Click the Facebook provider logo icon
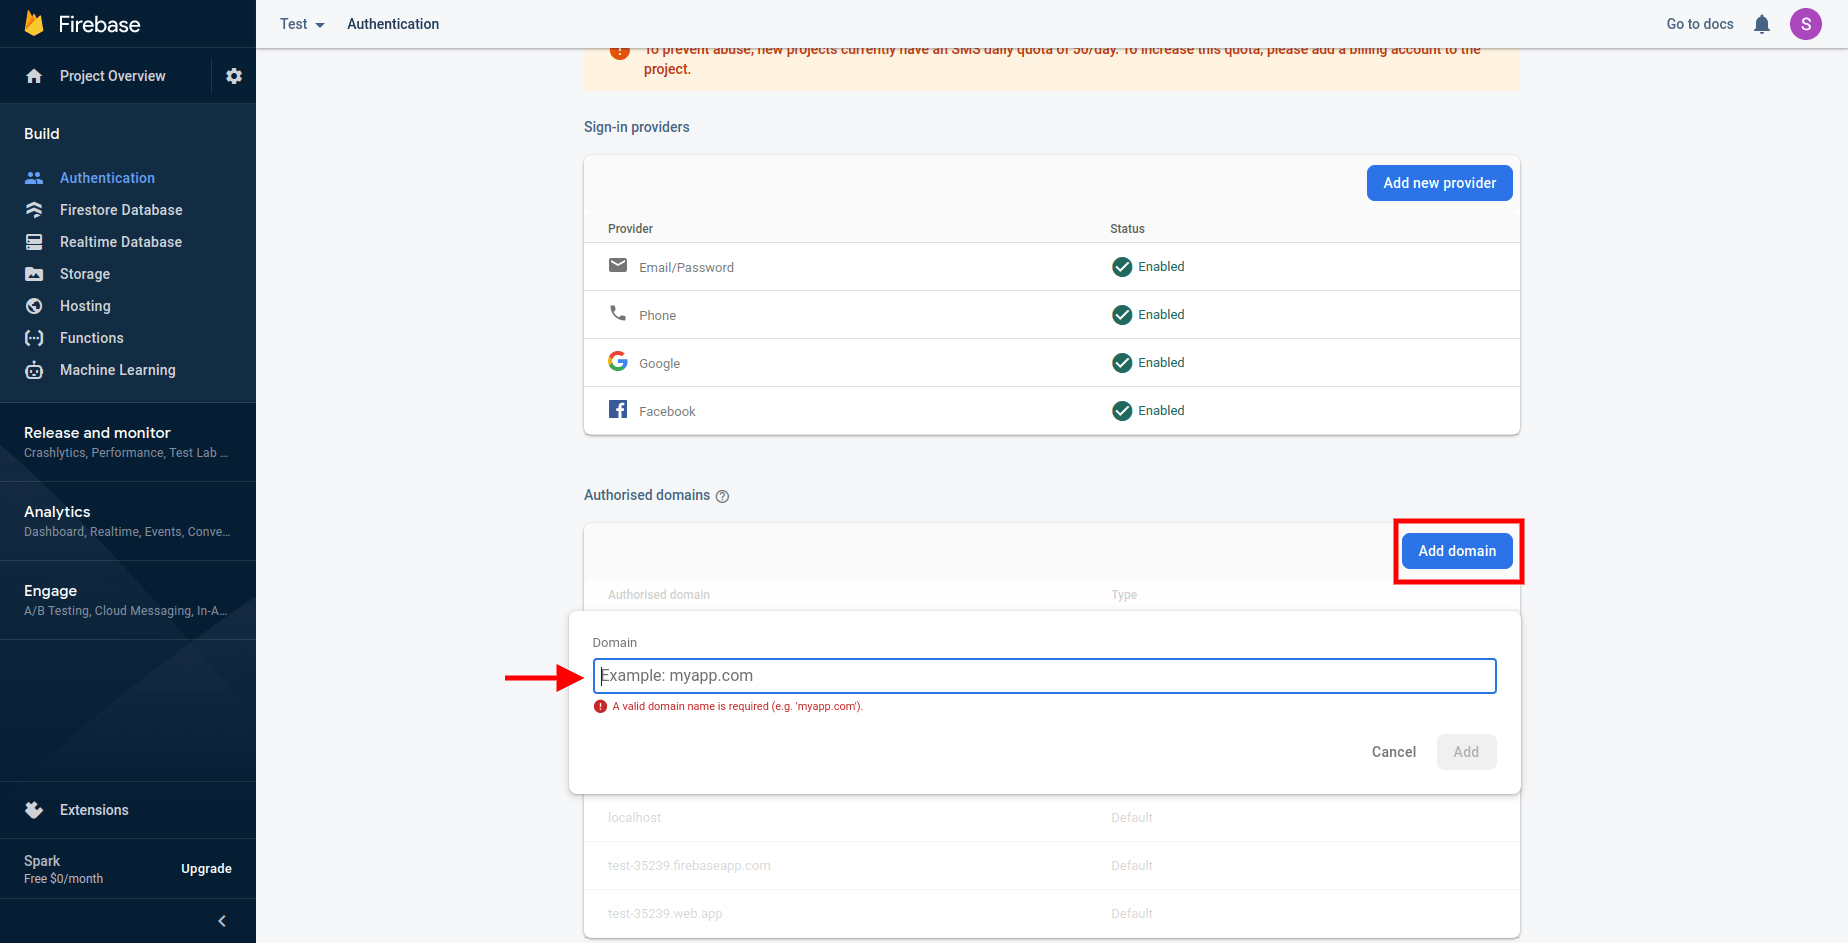Screen dimensions: 1848x943 [x=618, y=410]
